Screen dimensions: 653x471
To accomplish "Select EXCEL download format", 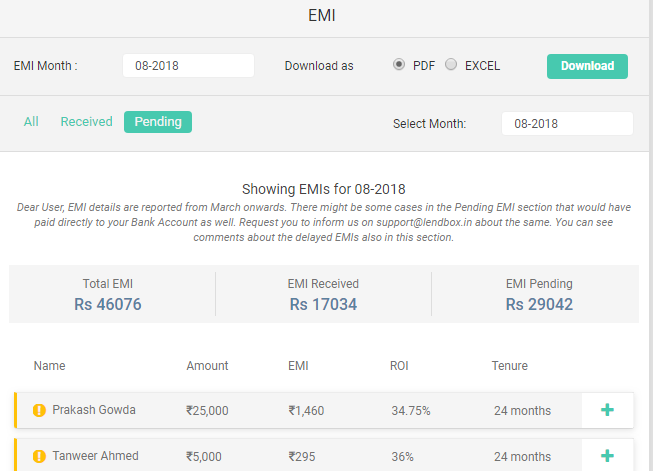I will pyautogui.click(x=451, y=65).
